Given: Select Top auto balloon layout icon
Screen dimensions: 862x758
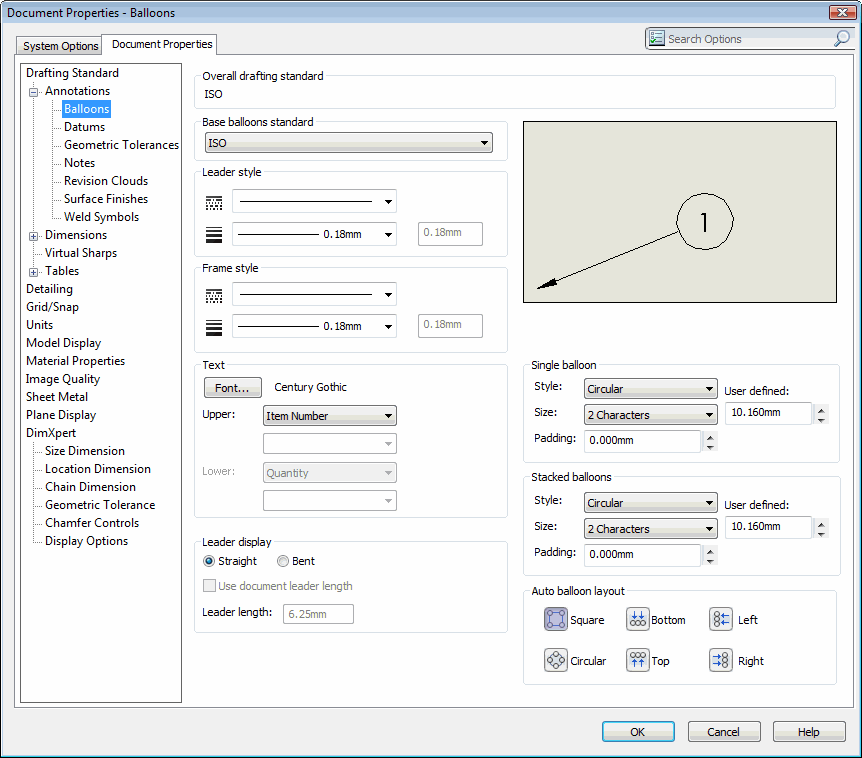Looking at the screenshot, I should (x=637, y=660).
